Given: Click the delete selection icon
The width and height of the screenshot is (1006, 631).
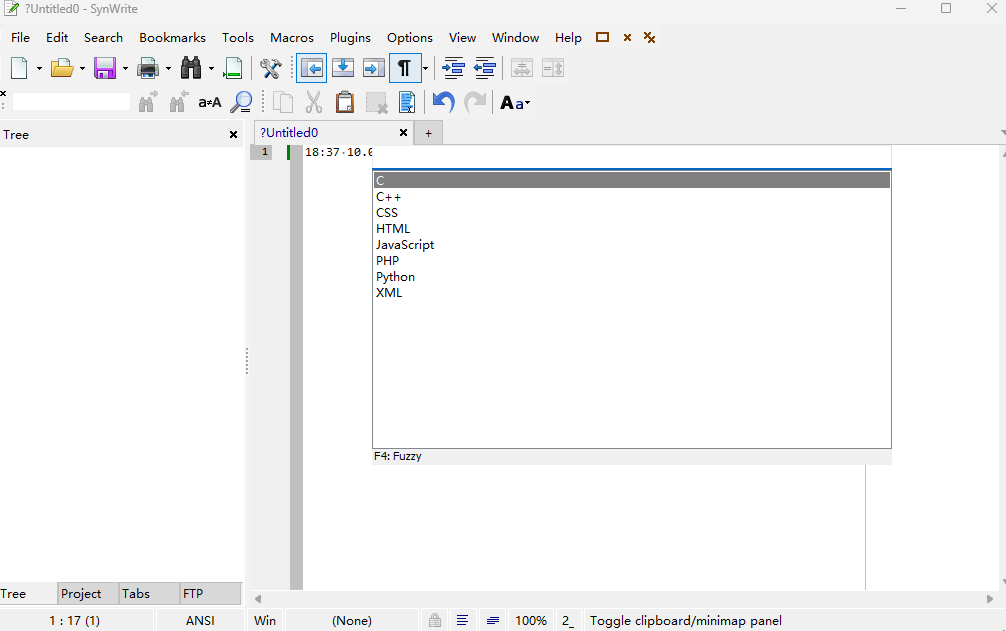Looking at the screenshot, I should click(x=376, y=103).
